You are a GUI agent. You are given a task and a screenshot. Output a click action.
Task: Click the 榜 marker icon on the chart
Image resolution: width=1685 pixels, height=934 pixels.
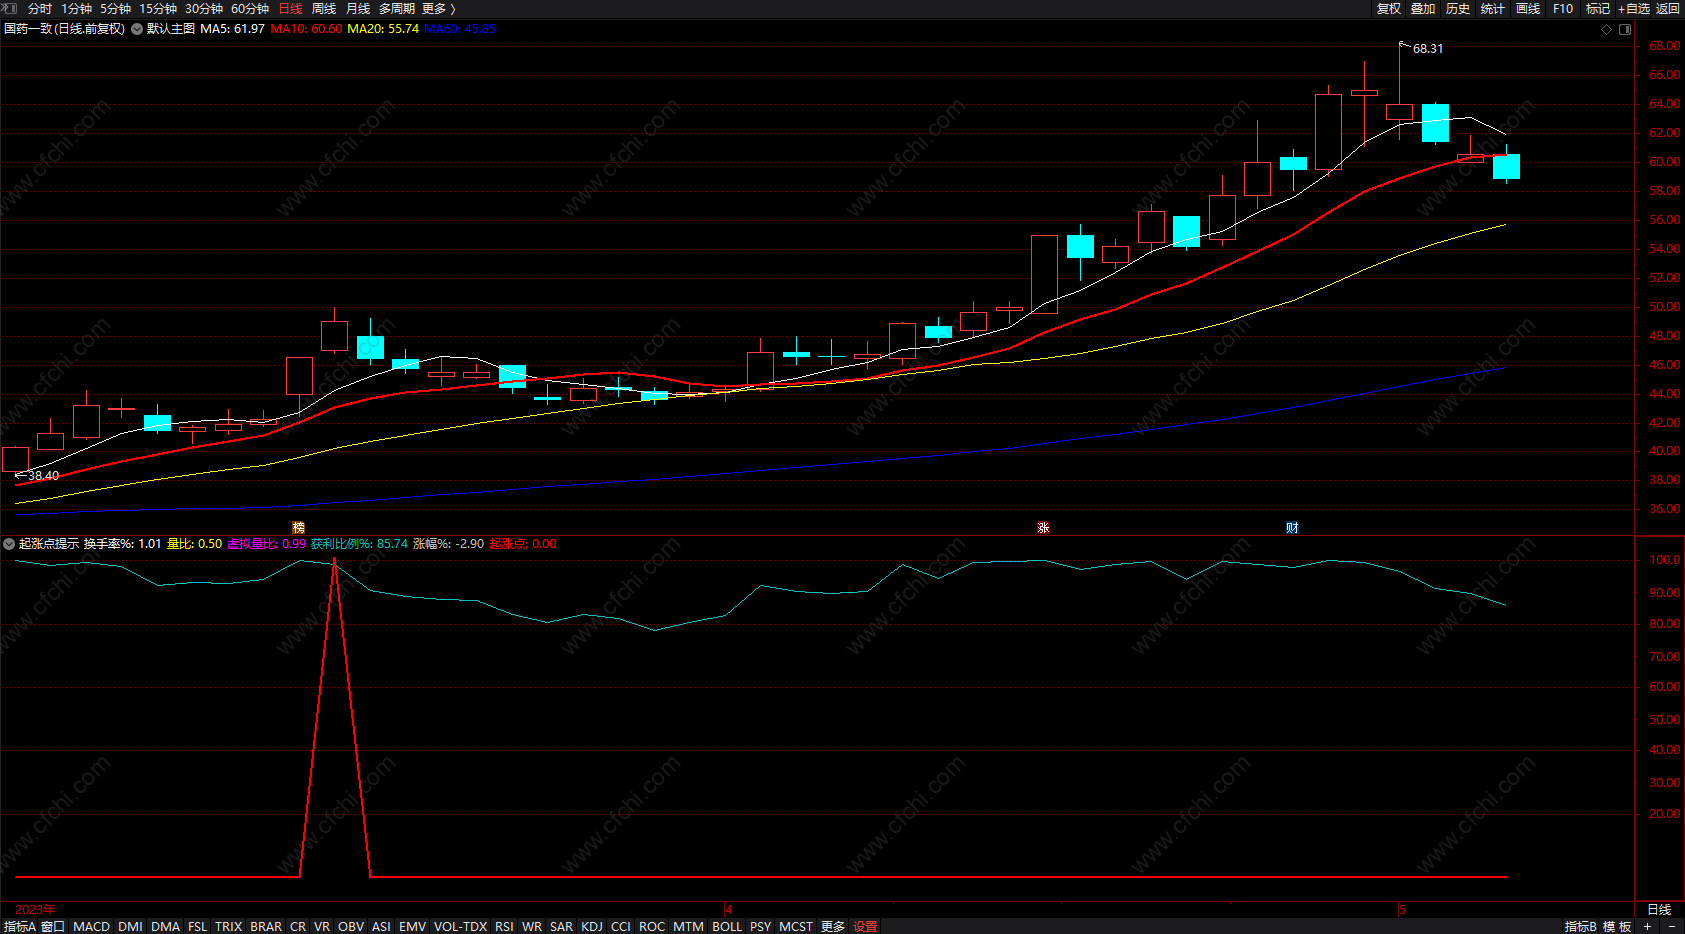[x=298, y=527]
